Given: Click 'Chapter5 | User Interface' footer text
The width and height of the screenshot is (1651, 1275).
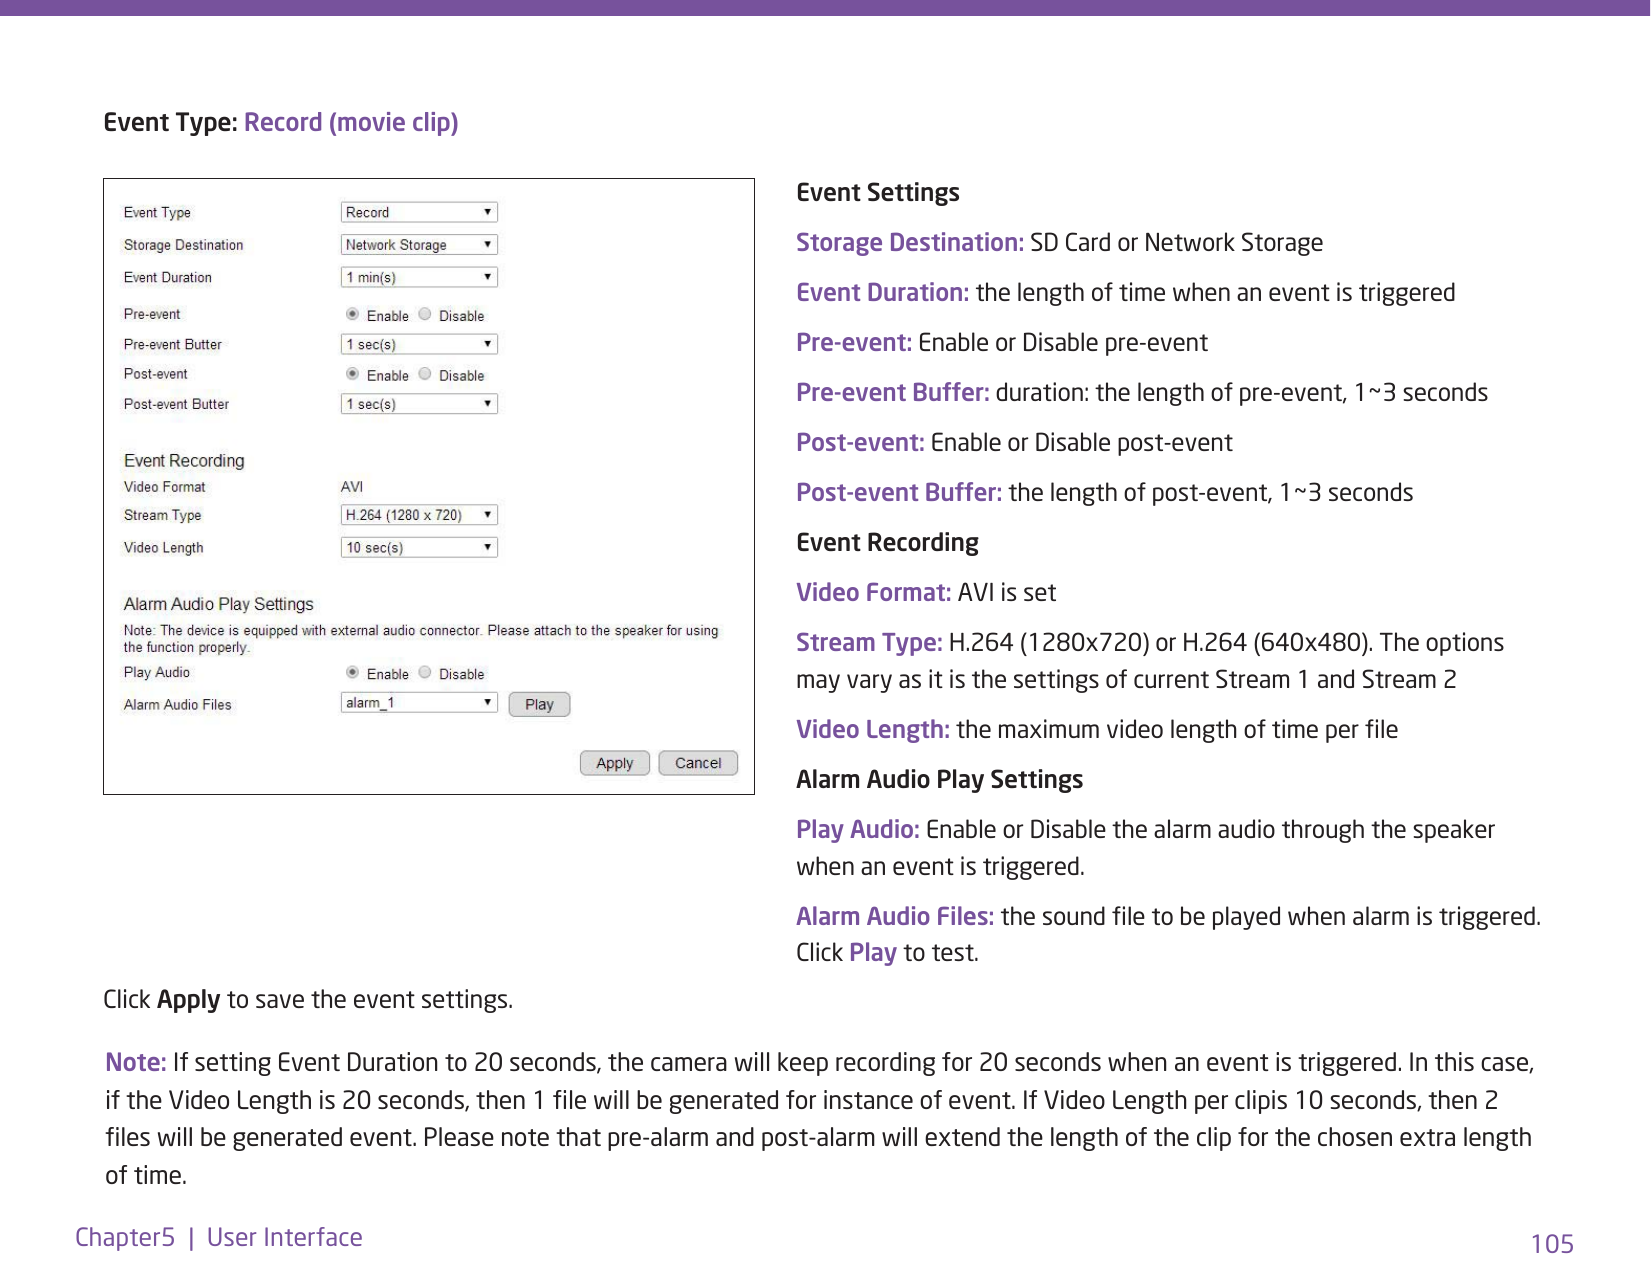Looking at the screenshot, I should click(x=219, y=1237).
